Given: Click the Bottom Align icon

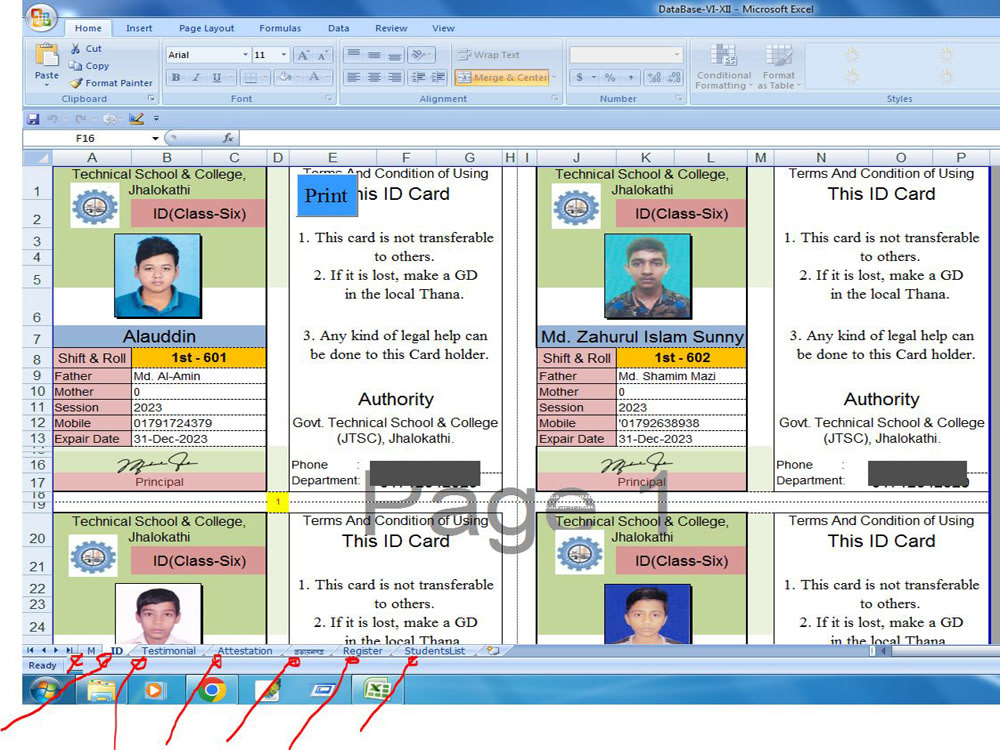Looking at the screenshot, I should pyautogui.click(x=395, y=55).
